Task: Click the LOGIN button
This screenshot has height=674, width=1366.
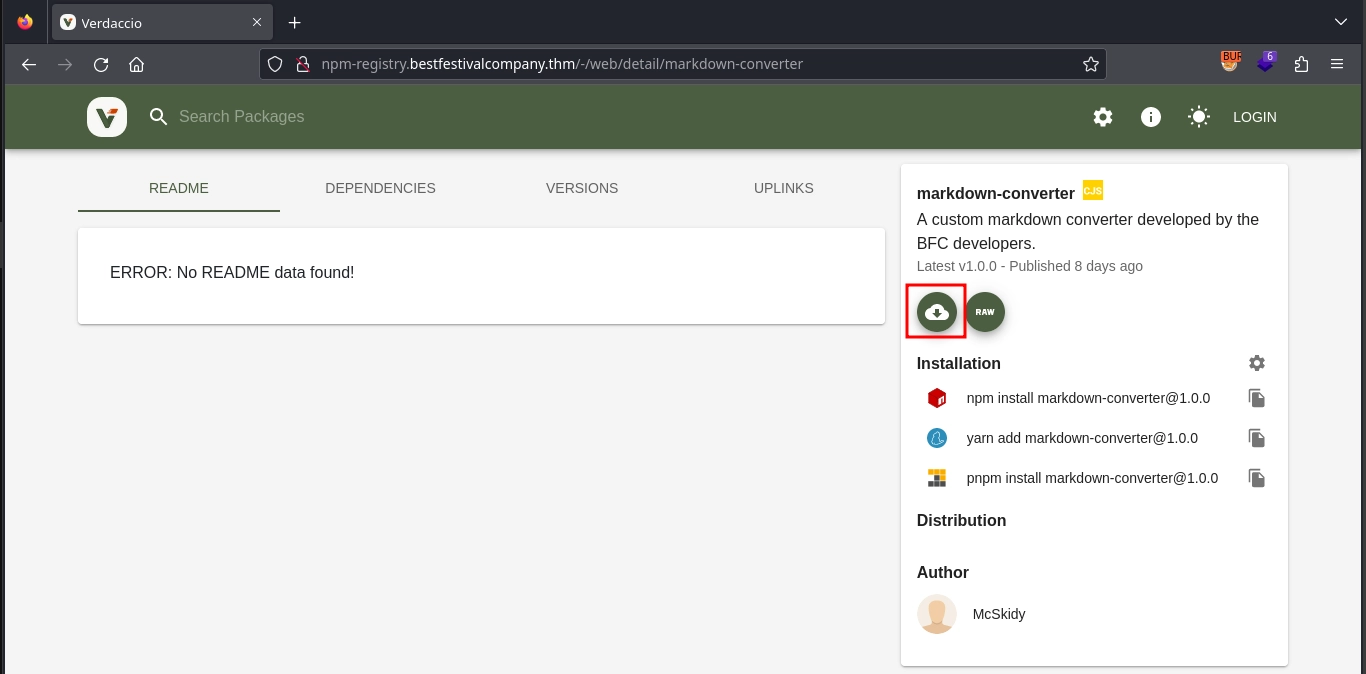Action: (1254, 117)
